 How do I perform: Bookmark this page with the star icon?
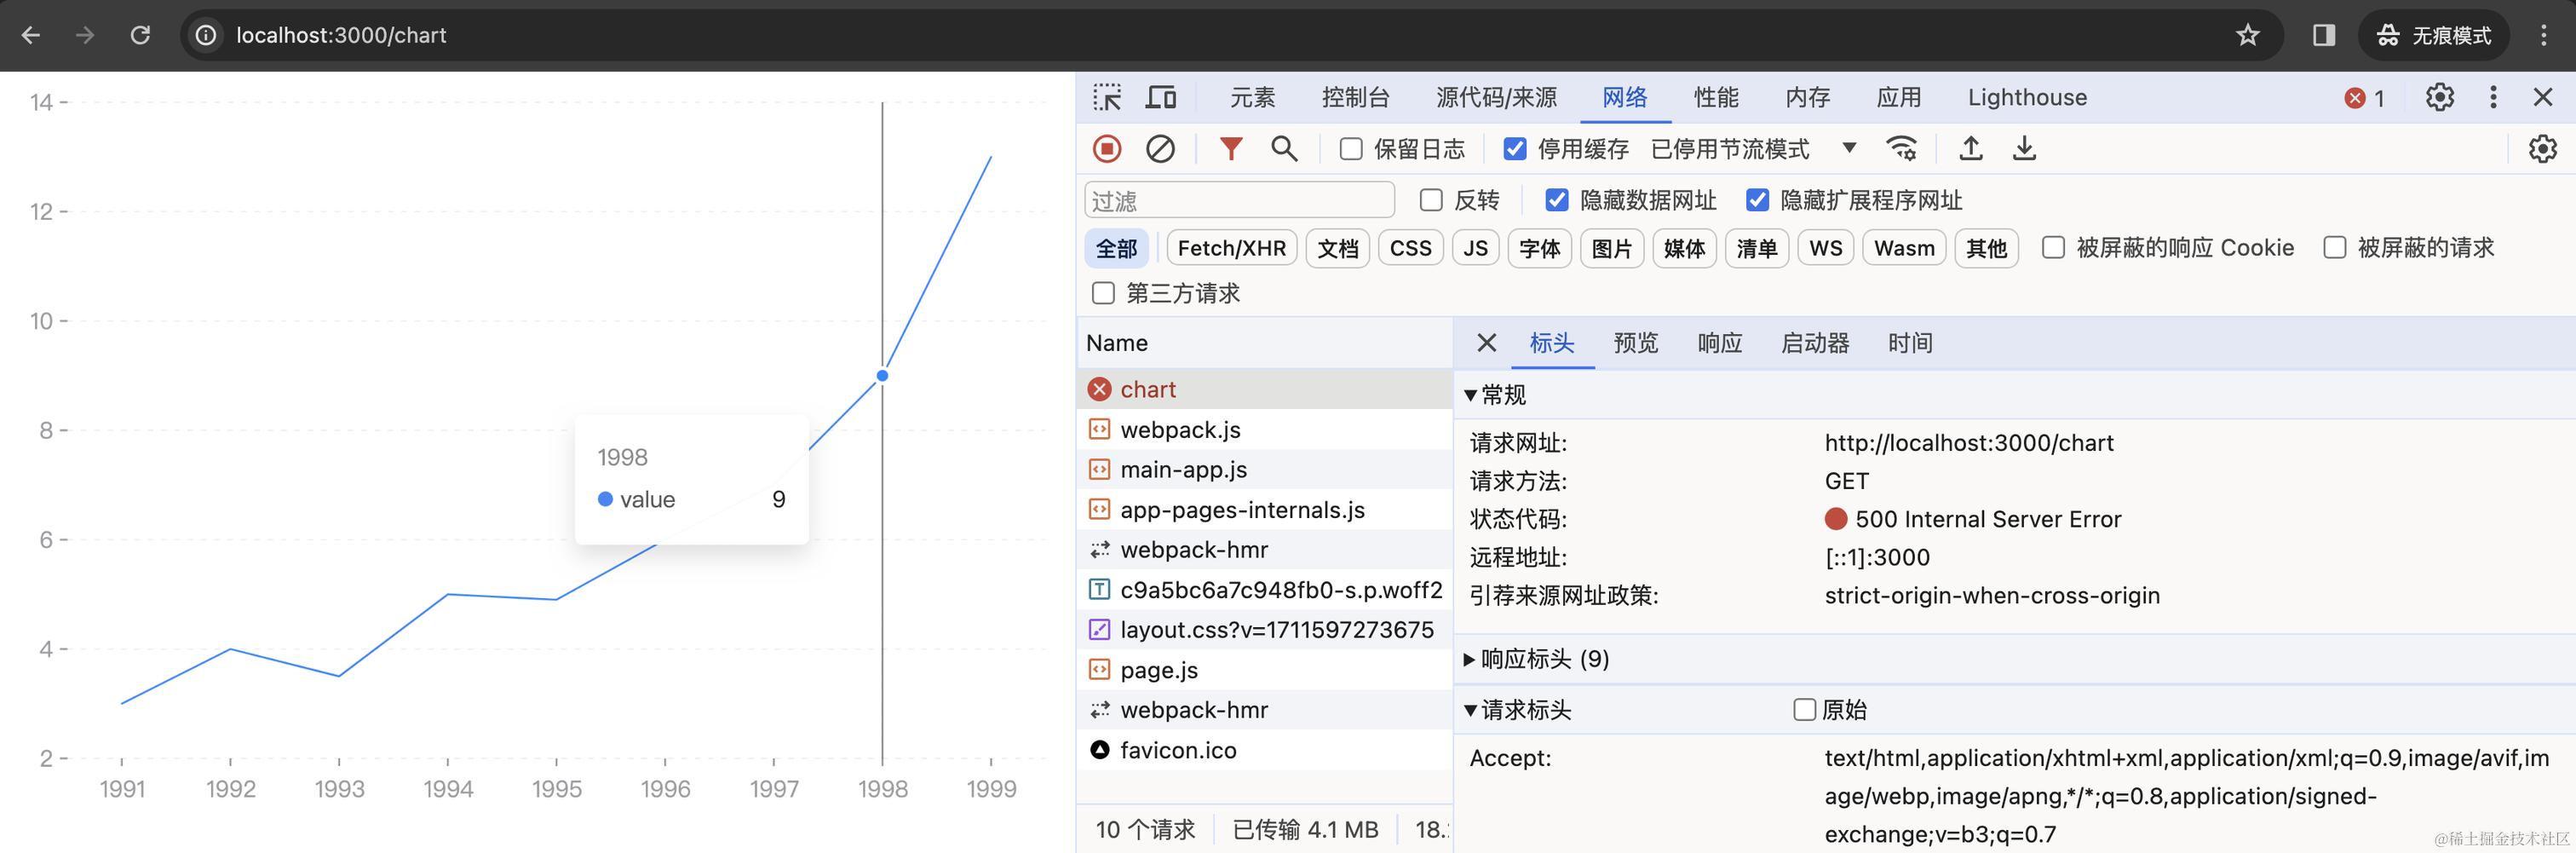[x=2248, y=36]
